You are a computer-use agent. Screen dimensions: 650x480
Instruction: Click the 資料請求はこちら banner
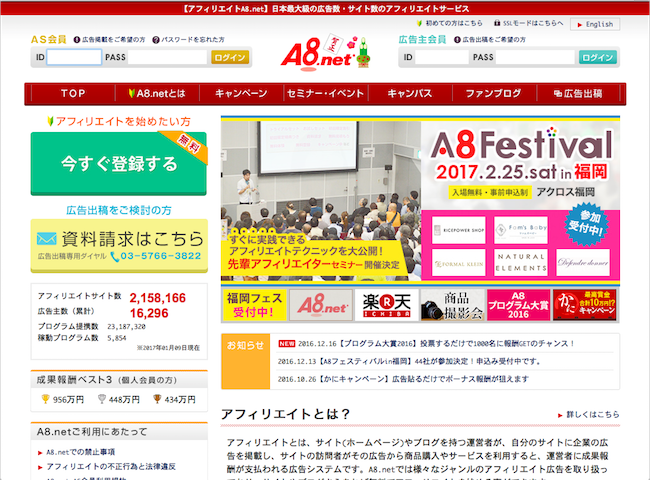(x=119, y=245)
